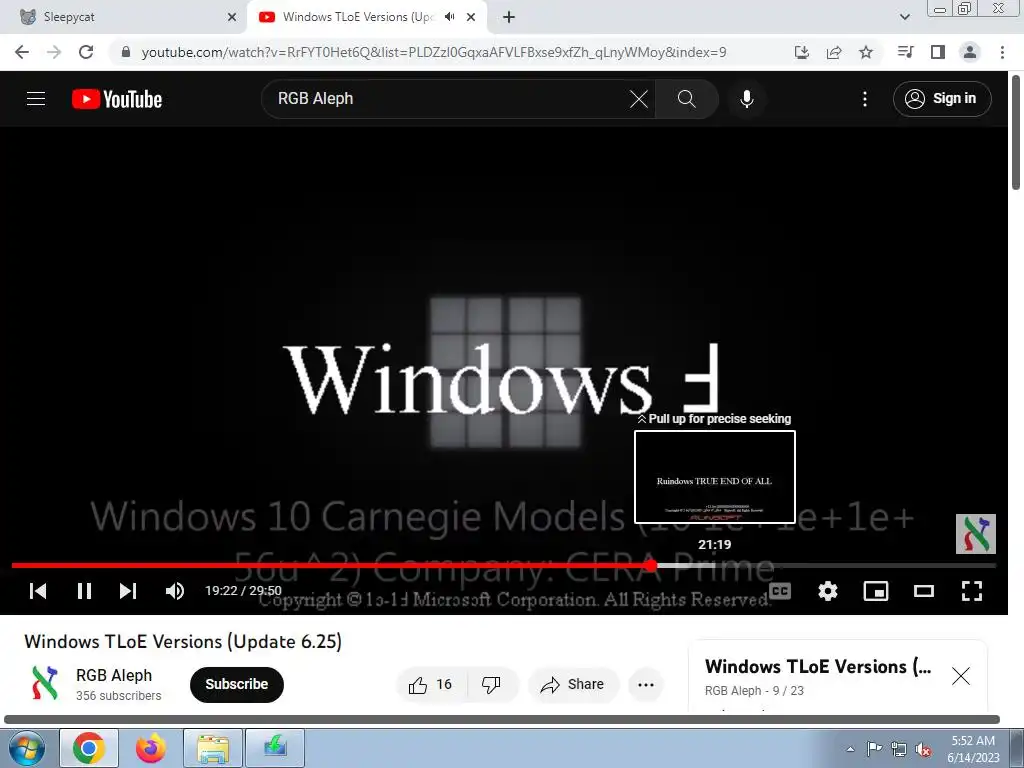Open the YouTube hamburger guide menu
Screen dimensions: 1024x768
tap(36, 99)
